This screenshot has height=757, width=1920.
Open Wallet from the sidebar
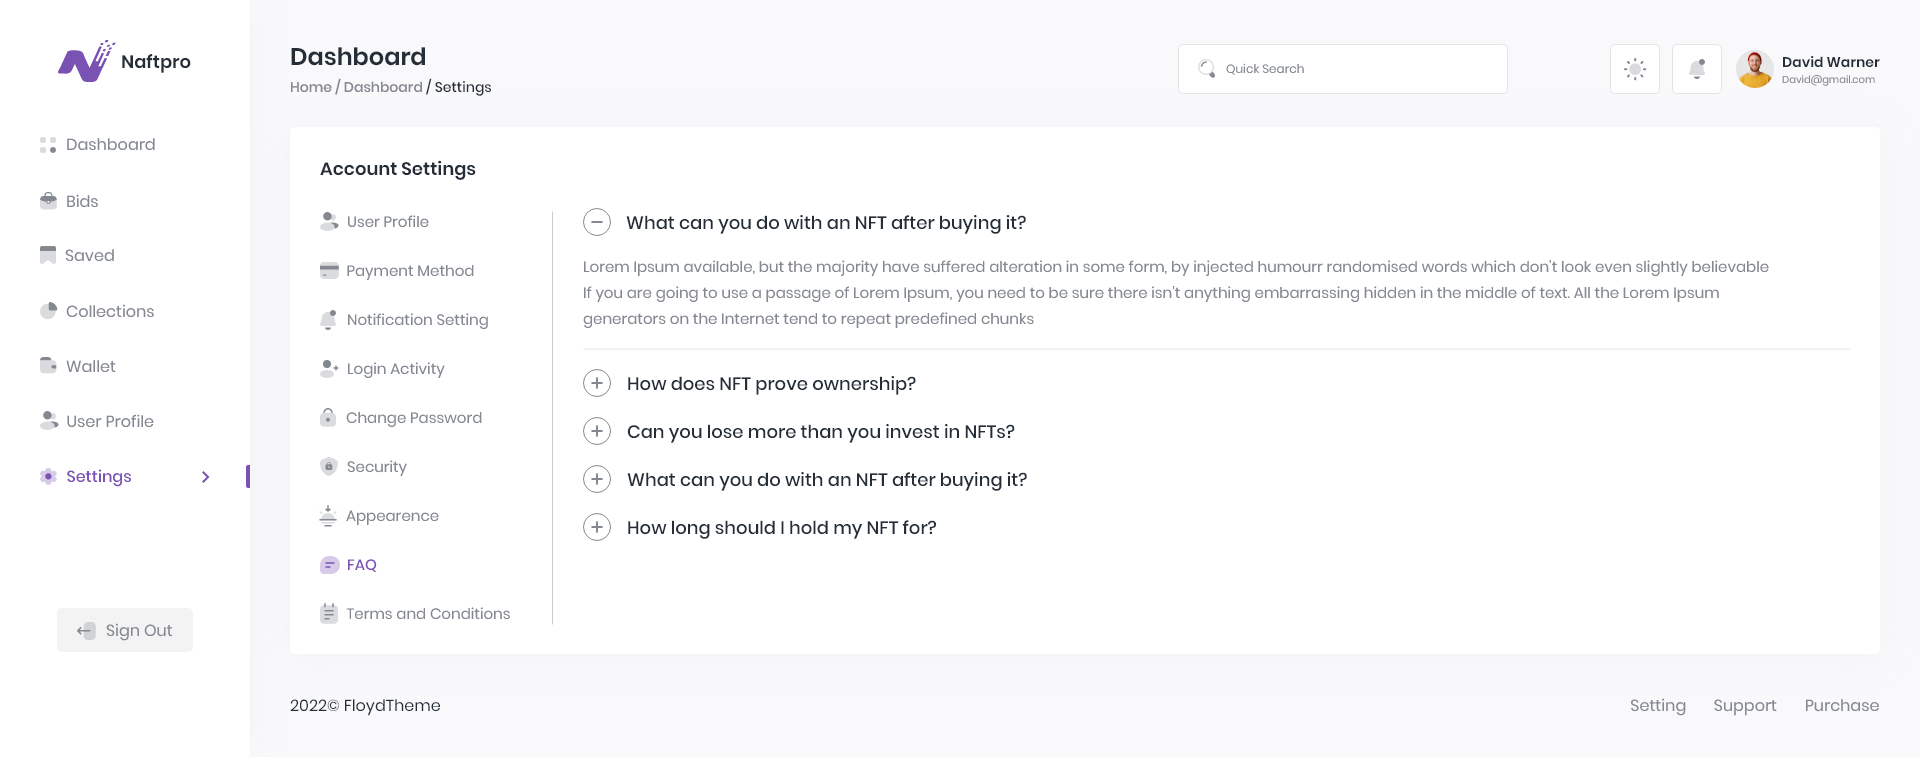[x=90, y=366]
